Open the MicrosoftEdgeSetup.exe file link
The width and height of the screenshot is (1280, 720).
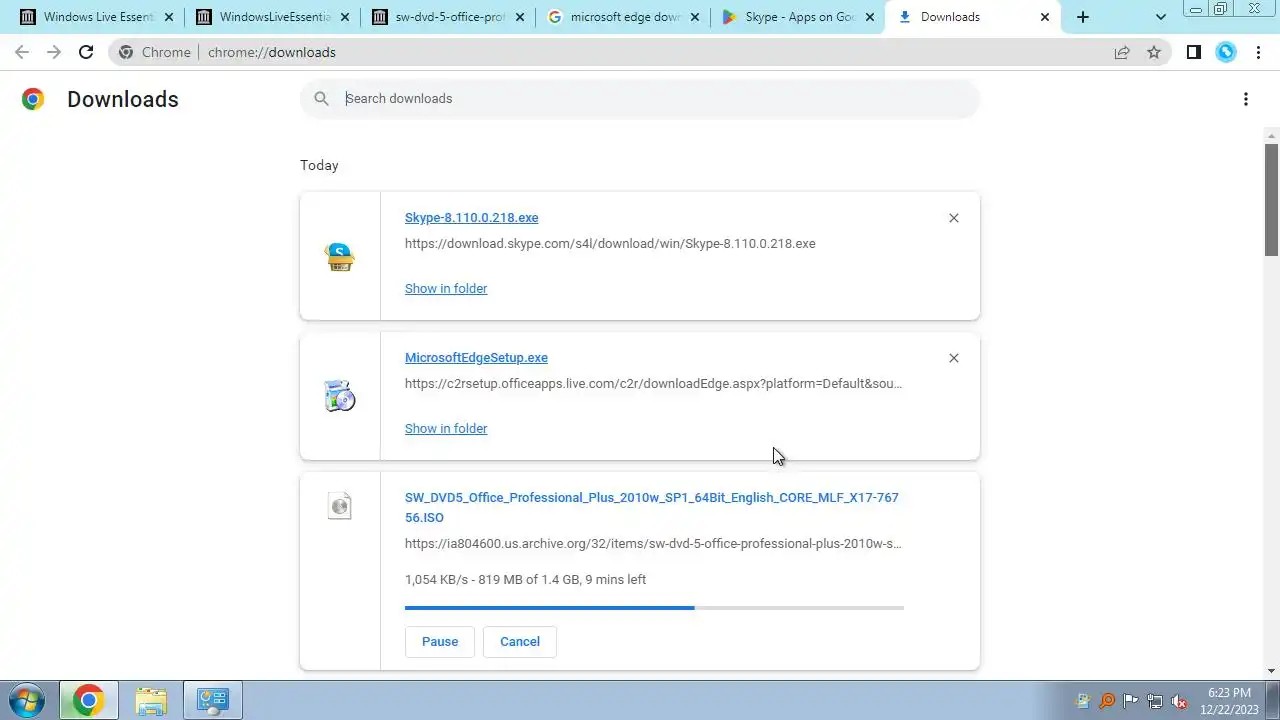pyautogui.click(x=476, y=358)
